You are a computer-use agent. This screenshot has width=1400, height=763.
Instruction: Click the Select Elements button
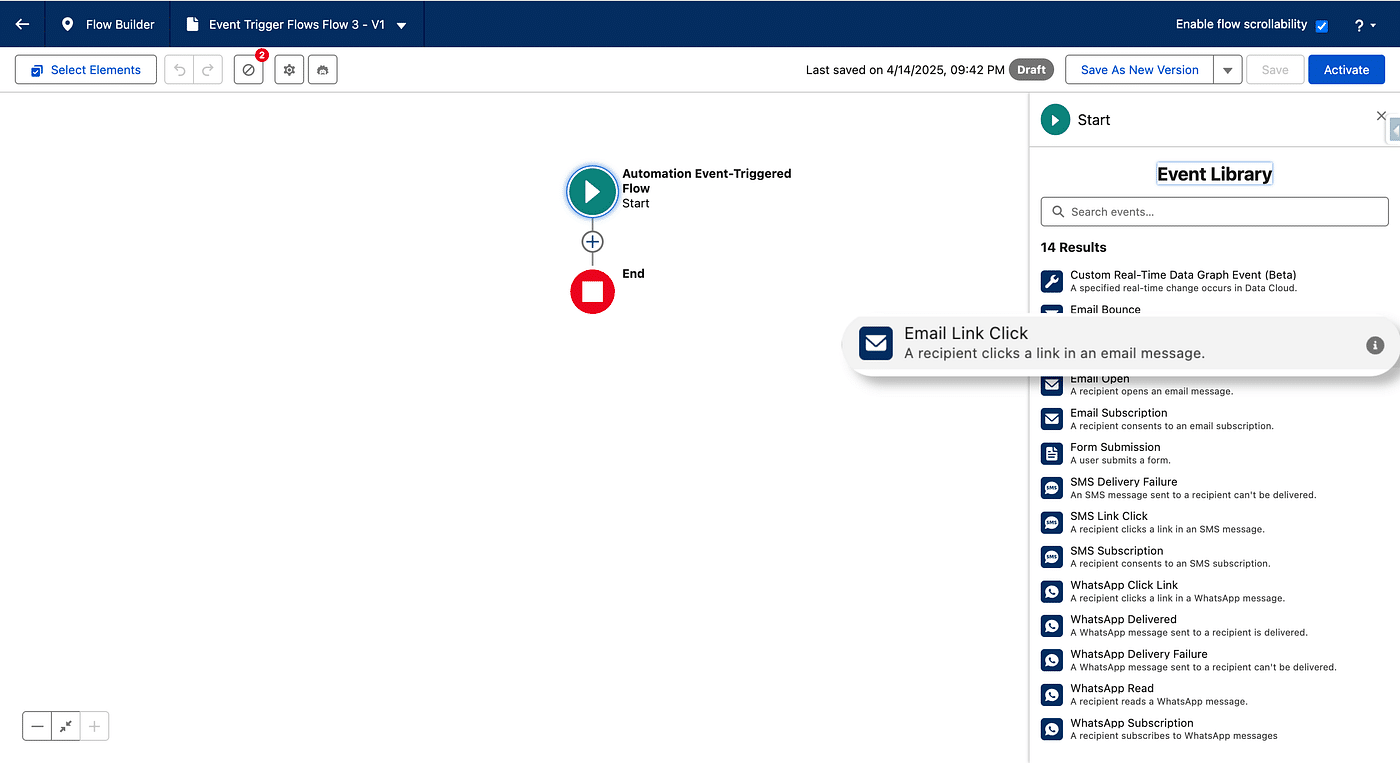[86, 70]
